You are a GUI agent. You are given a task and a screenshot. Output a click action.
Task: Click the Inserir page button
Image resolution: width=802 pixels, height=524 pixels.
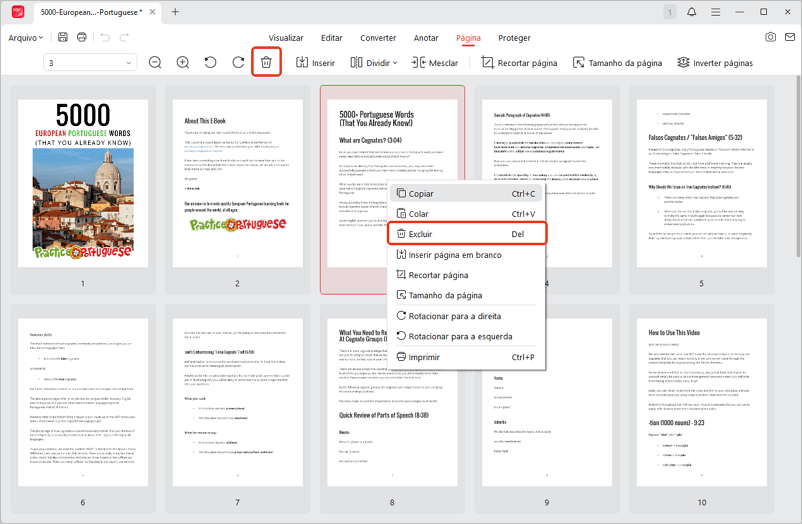[x=316, y=63]
